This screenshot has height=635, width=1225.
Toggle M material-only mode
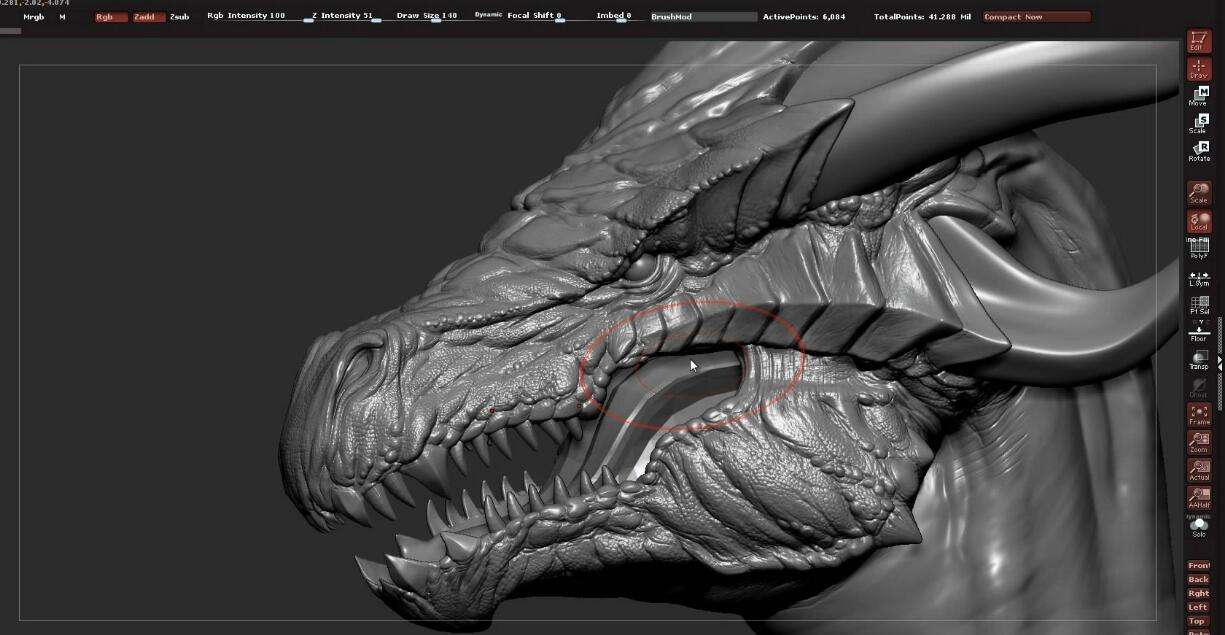pyautogui.click(x=62, y=17)
